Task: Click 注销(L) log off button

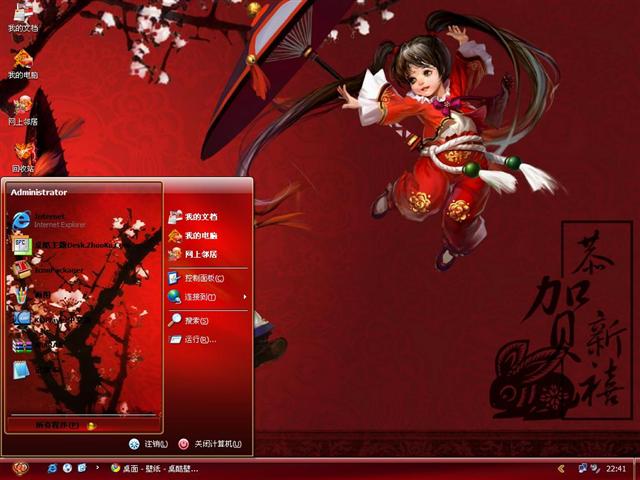Action: pos(148,444)
